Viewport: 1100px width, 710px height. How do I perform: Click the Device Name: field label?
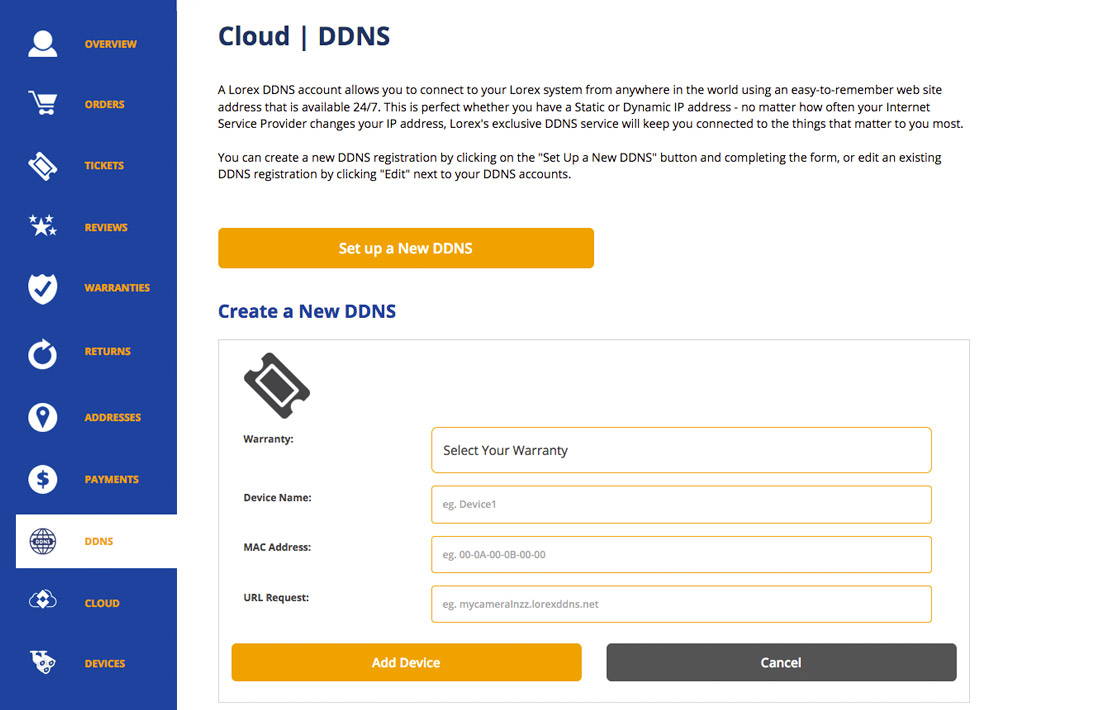click(x=277, y=497)
